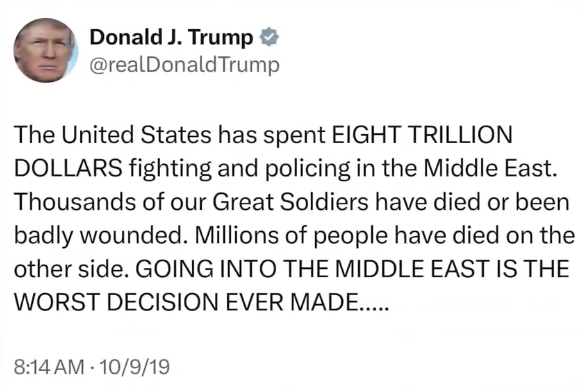
Task: Click the words "Middle East." in lowercase
Action: point(490,168)
